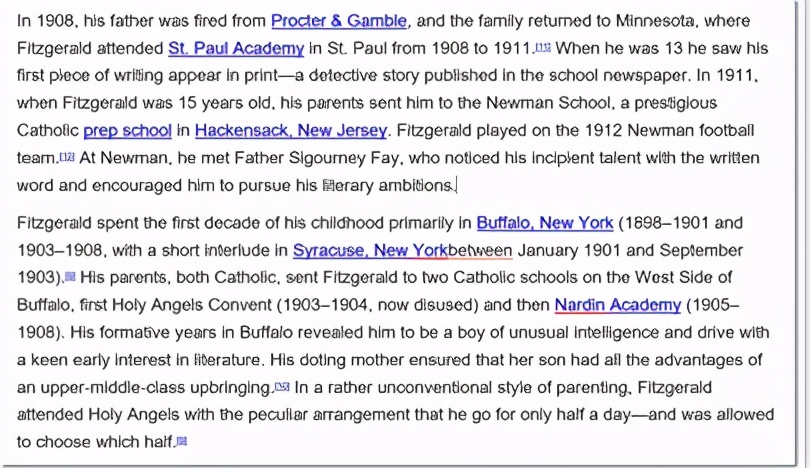The width and height of the screenshot is (810, 468).
Task: Click the footnote marker after "September 1903)."
Action: tap(70, 277)
